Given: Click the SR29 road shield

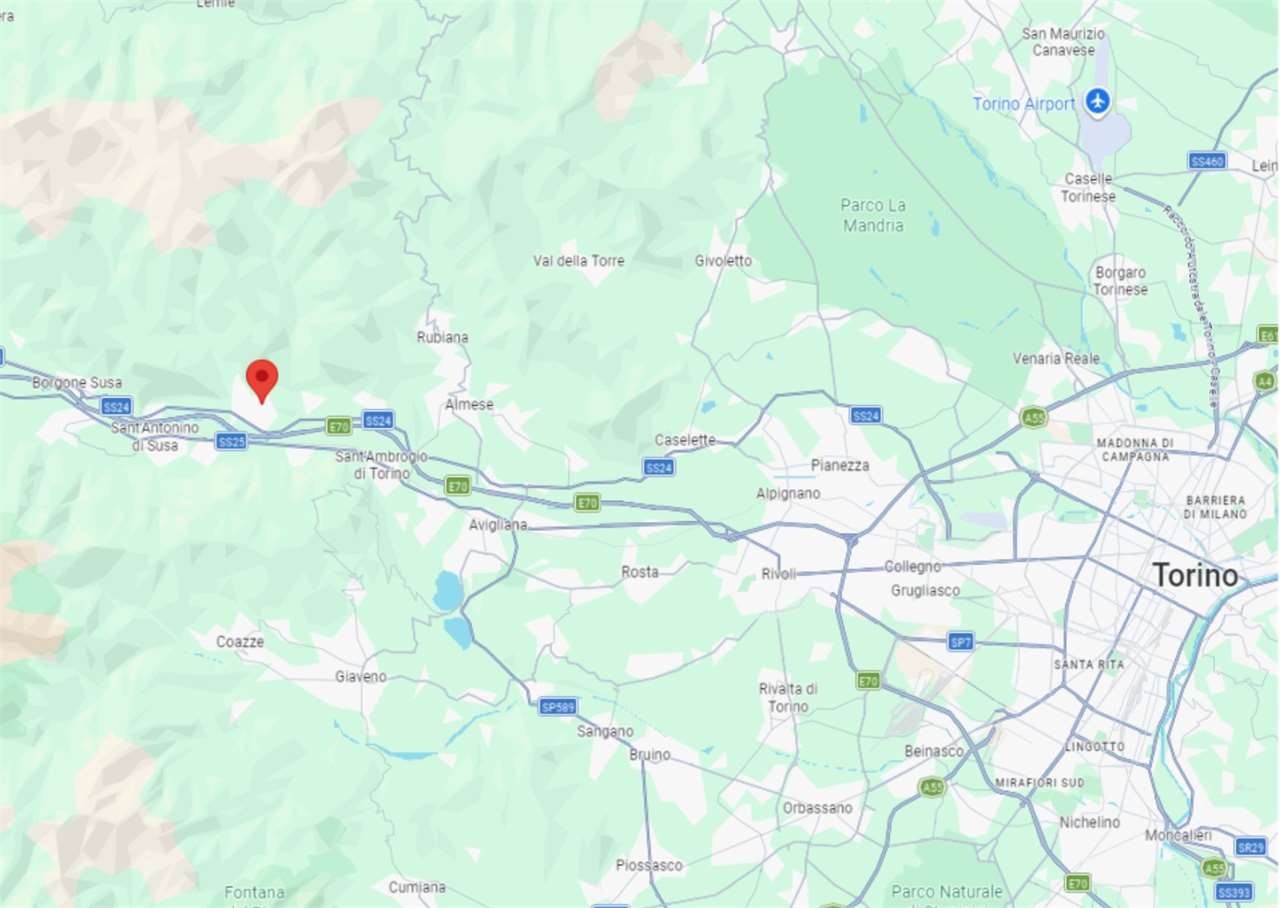Looking at the screenshot, I should tap(1250, 846).
